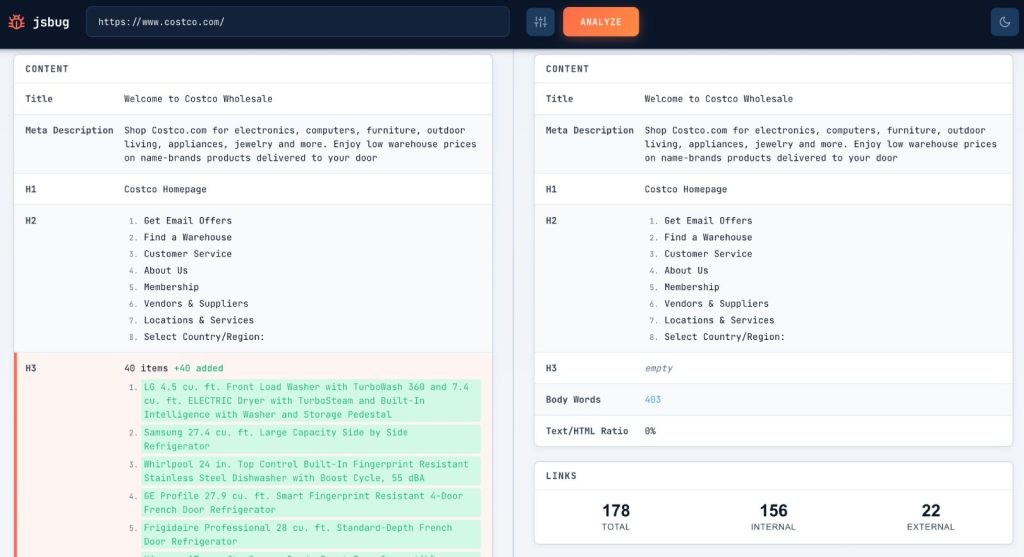
Task: Select right panel Title 'Welcome to Costco Wholesale'
Action: 718,99
